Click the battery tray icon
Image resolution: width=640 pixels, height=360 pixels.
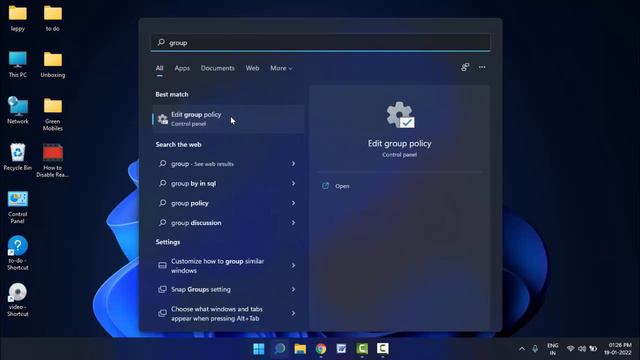593,349
